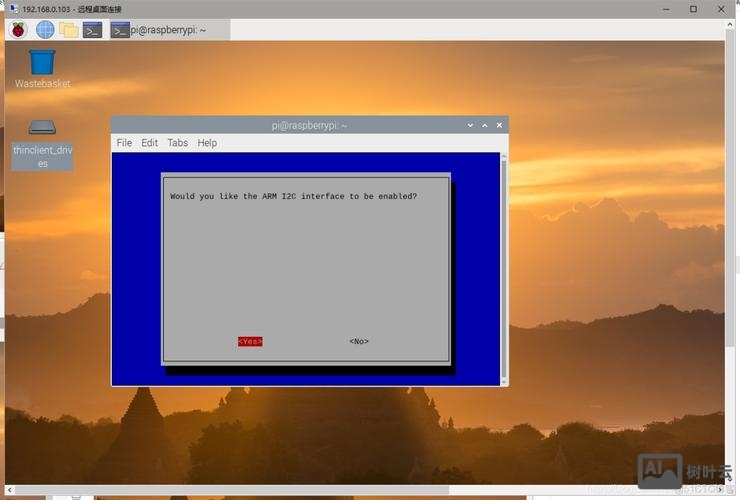Launch Terminal from the taskbar launcher
The width and height of the screenshot is (740, 500).
(x=92, y=29)
